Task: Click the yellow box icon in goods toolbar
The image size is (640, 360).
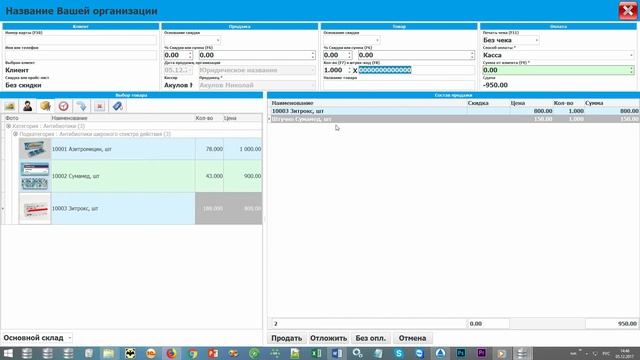Action: (x=45, y=106)
